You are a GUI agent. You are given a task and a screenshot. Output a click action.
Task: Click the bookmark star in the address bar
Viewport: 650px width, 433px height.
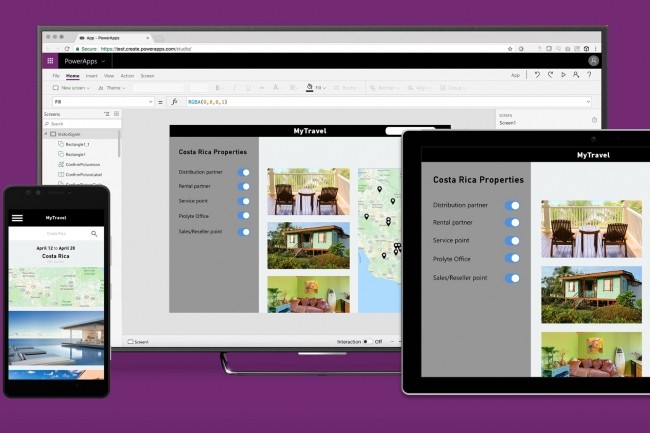(510, 49)
